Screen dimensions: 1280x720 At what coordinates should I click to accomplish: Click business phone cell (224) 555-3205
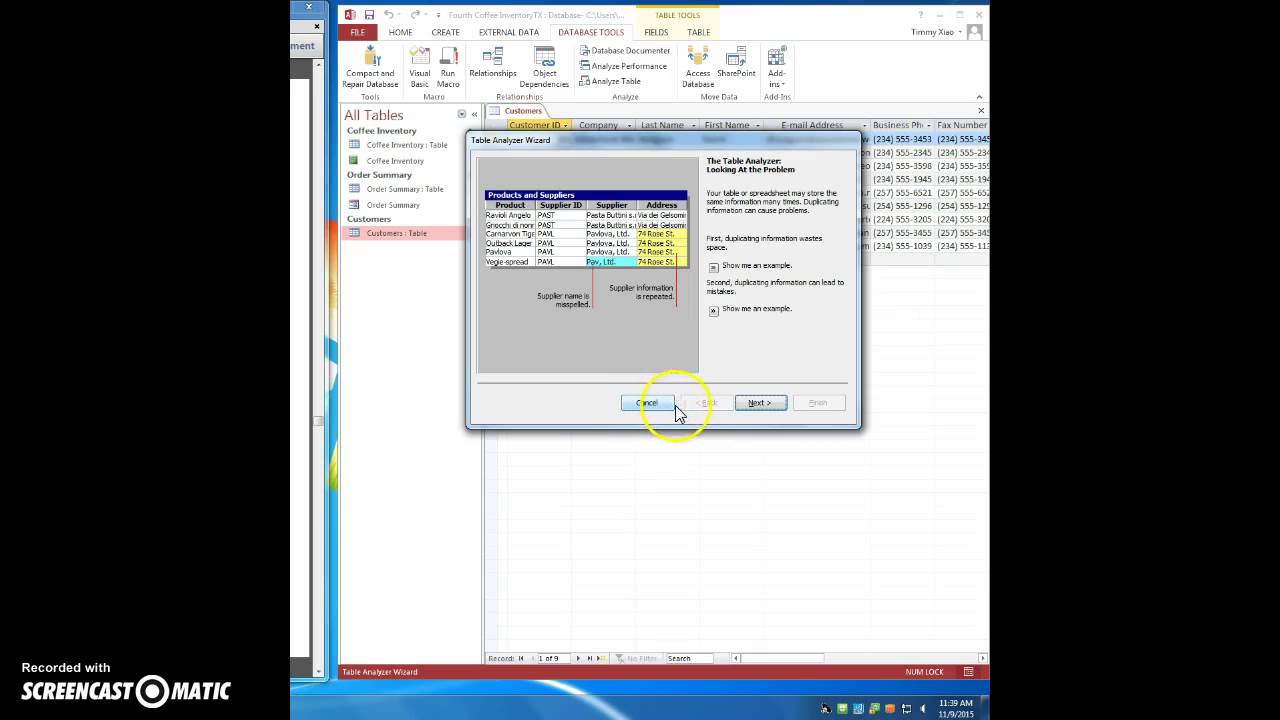(x=902, y=219)
